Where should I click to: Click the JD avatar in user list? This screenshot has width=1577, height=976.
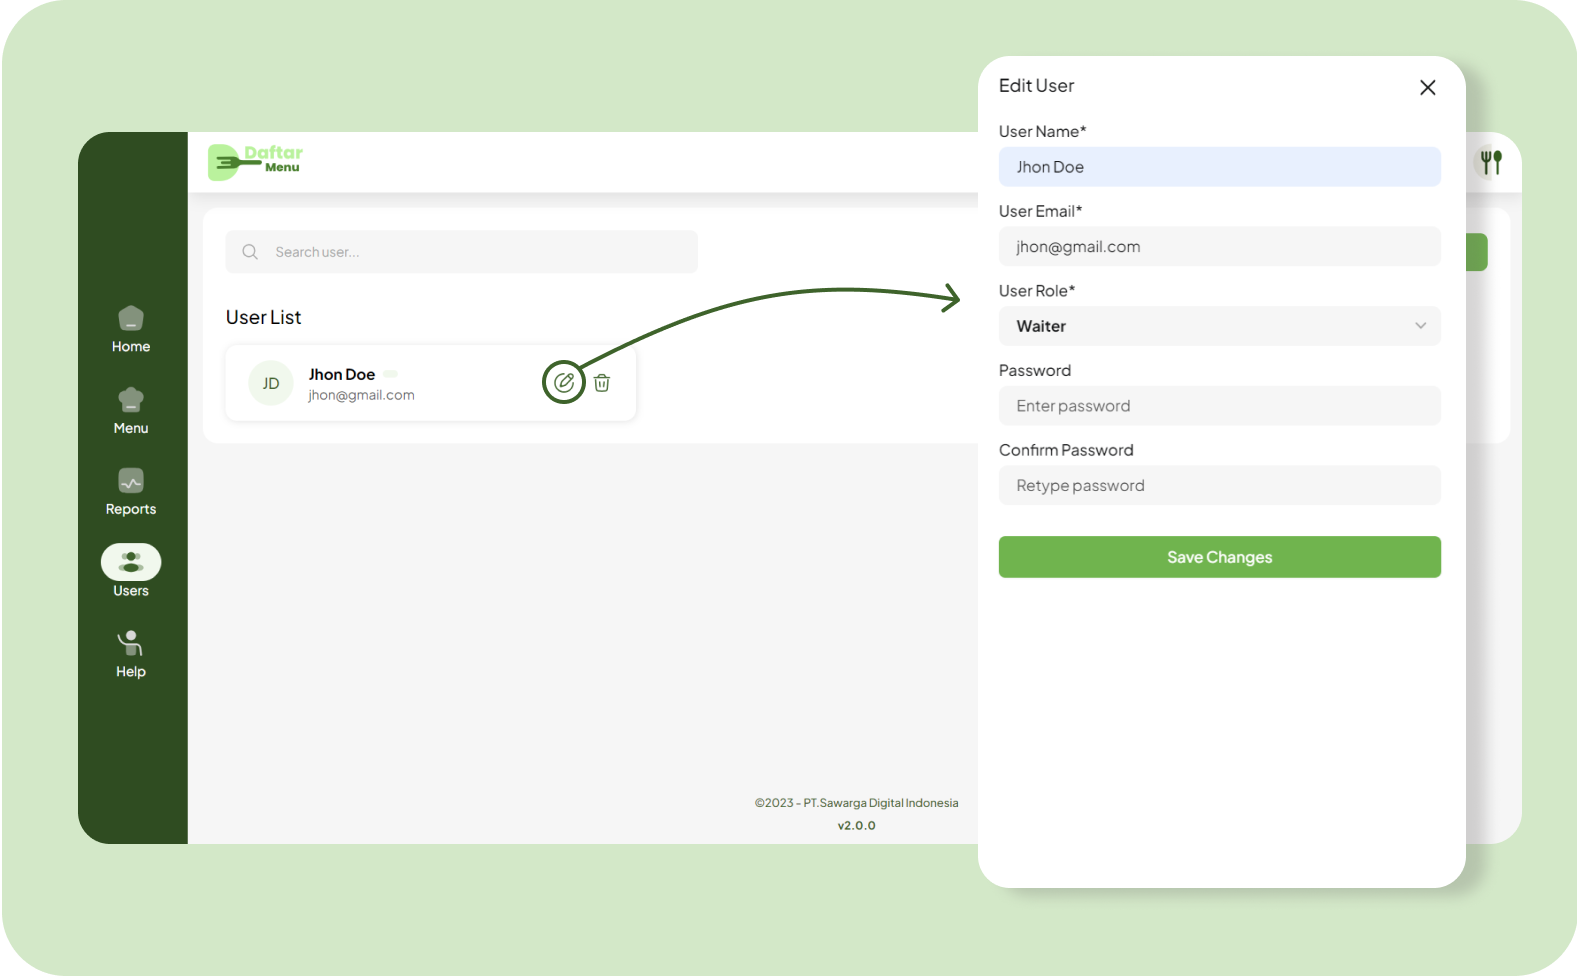(271, 383)
